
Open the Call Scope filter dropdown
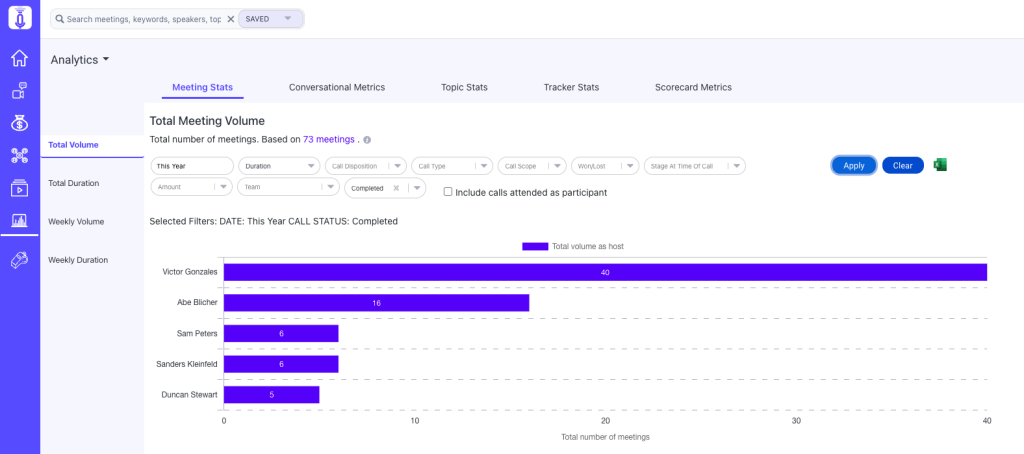pyautogui.click(x=532, y=166)
